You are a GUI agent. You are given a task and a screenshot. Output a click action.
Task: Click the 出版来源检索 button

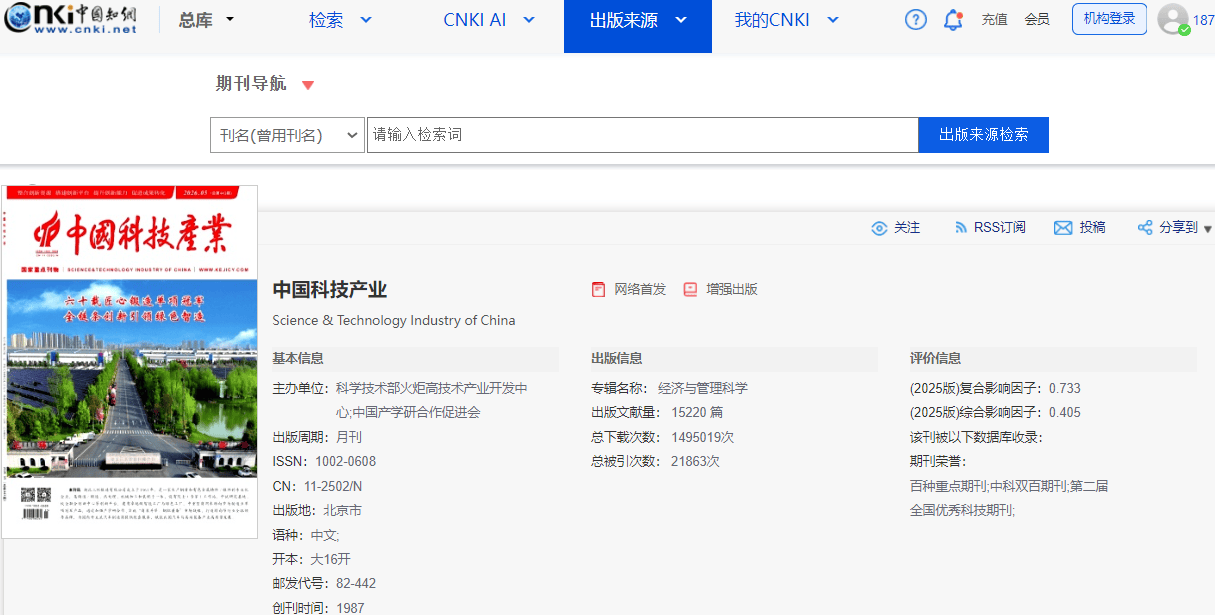983,135
